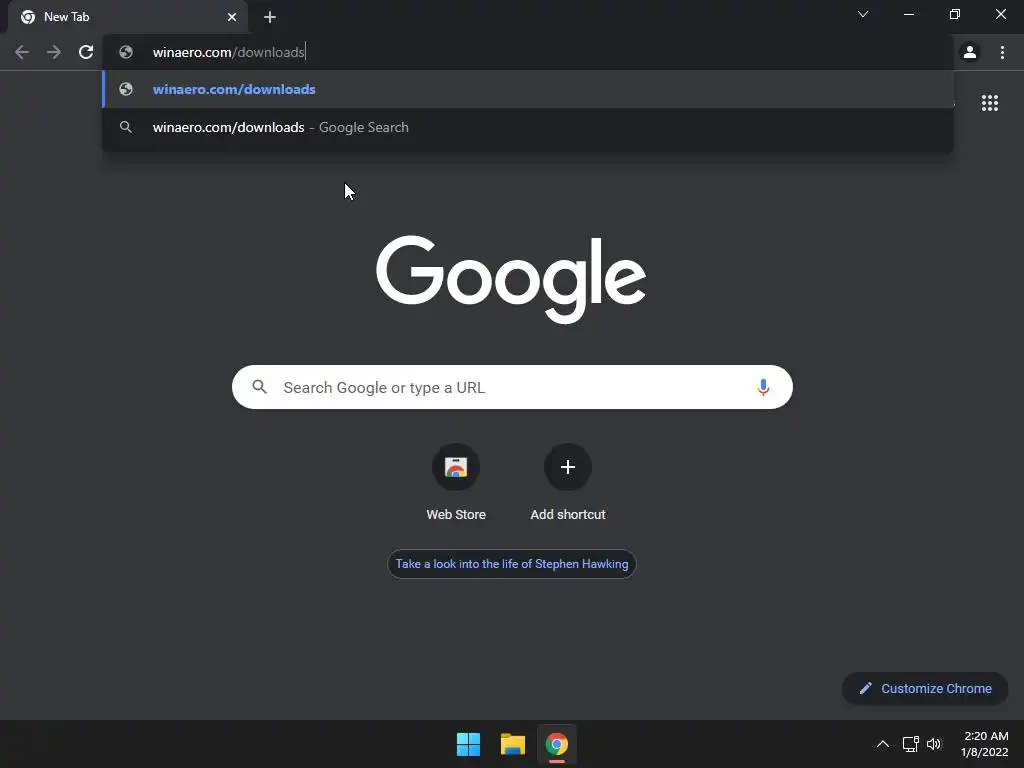This screenshot has height=768, width=1024.
Task: Click Customize Chrome button
Action: pyautogui.click(x=925, y=688)
